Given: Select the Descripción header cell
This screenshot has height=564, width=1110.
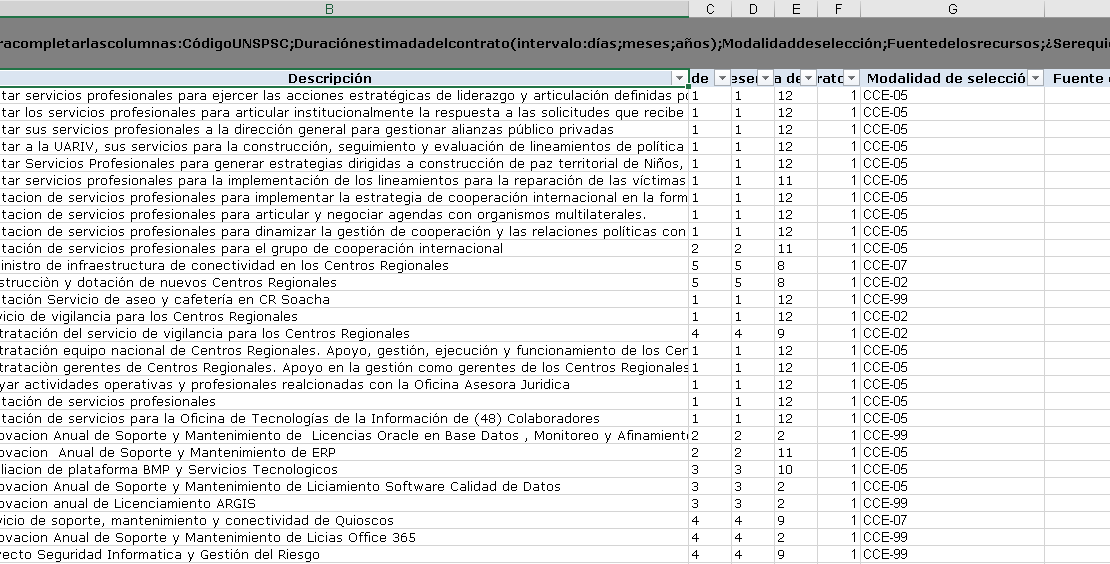Looking at the screenshot, I should point(344,78).
